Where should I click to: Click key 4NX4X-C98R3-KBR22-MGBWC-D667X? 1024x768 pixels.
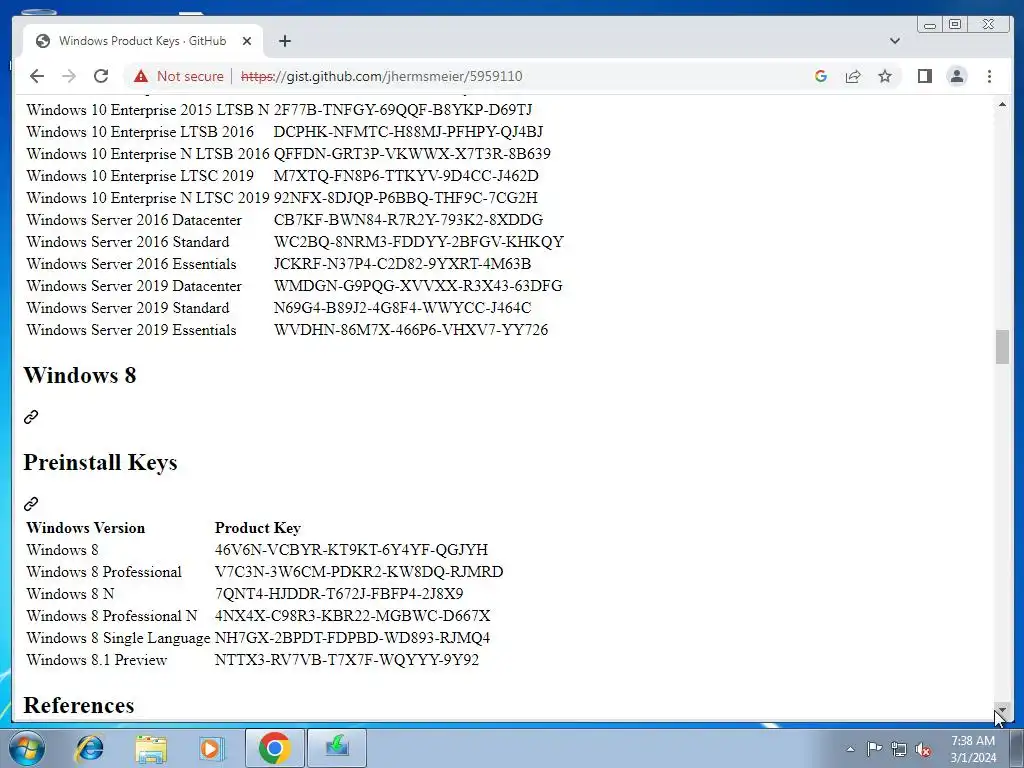pyautogui.click(x=353, y=616)
